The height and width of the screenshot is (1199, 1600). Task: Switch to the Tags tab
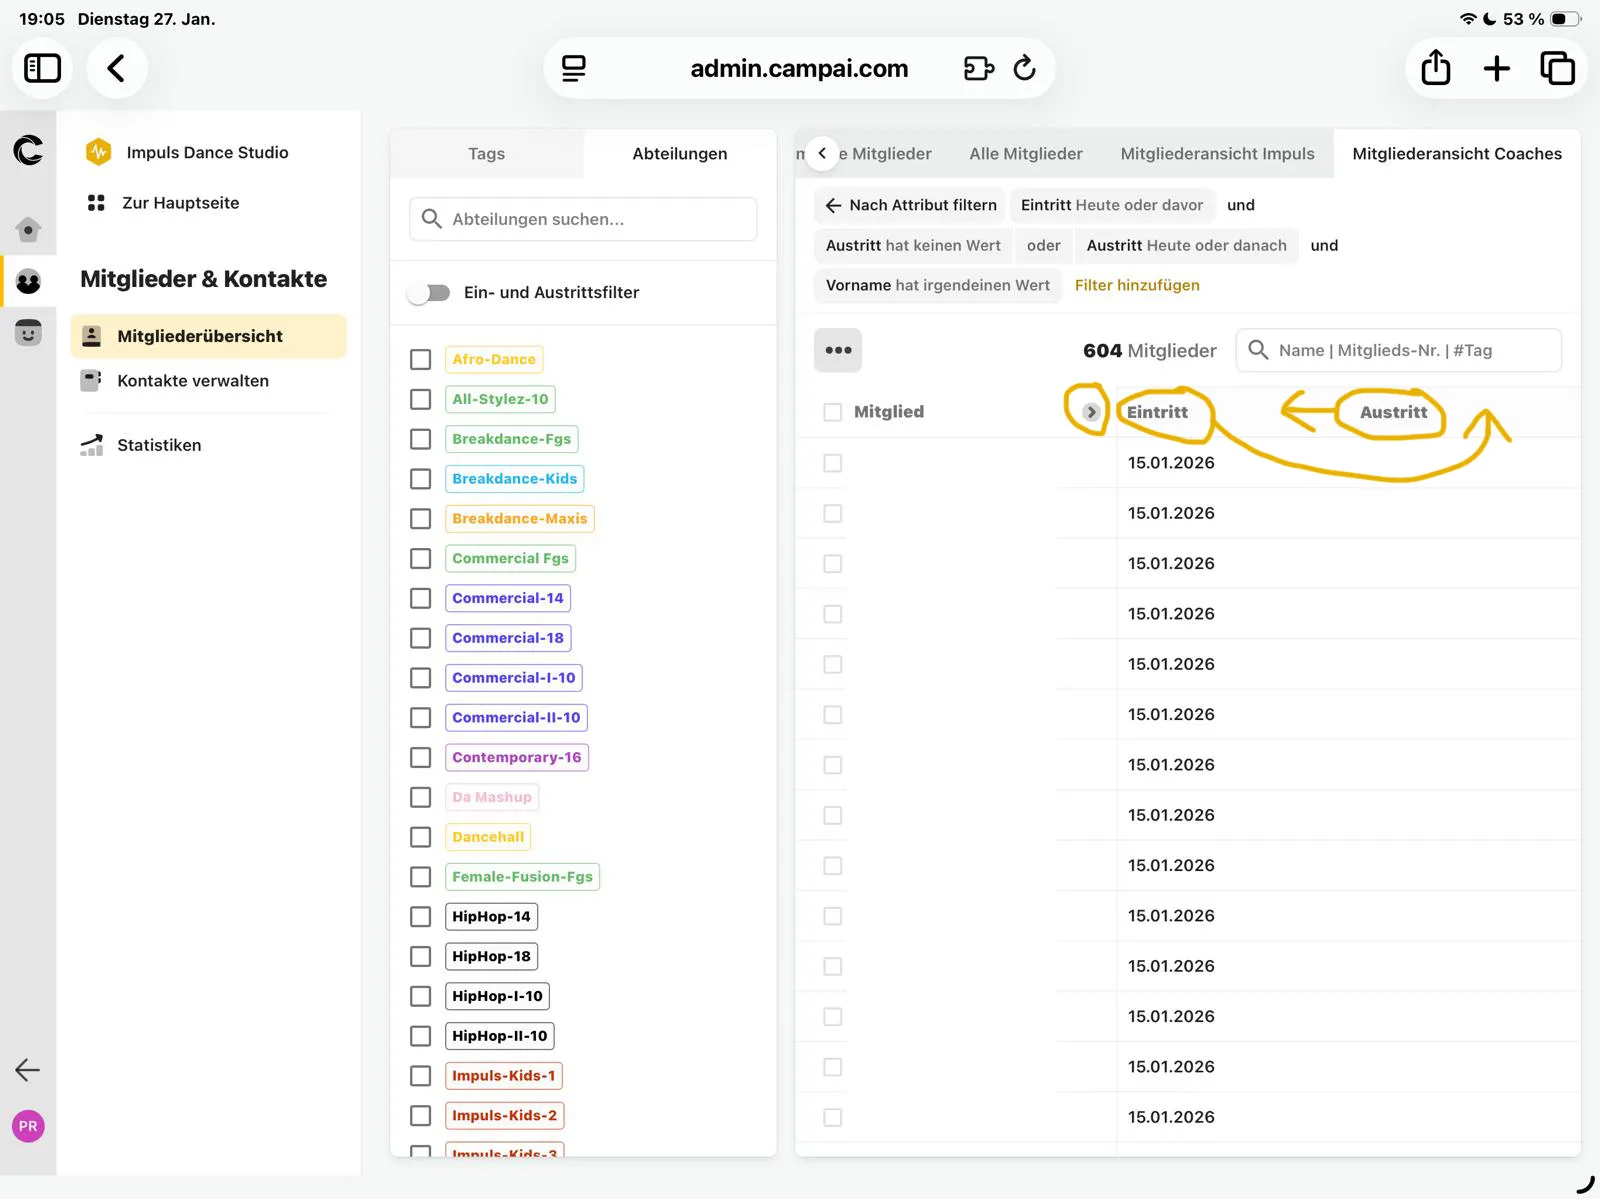[x=486, y=154]
